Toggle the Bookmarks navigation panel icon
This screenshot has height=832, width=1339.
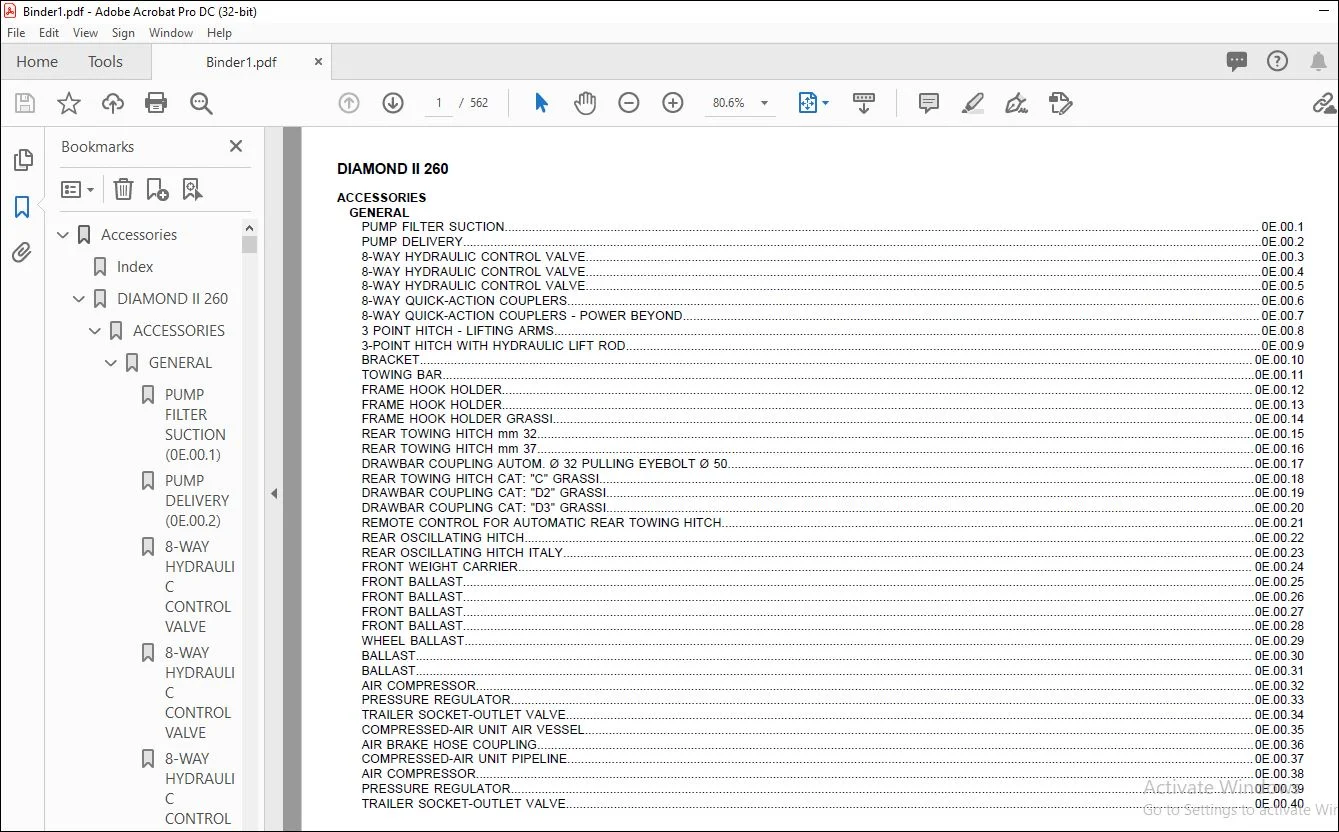coord(22,207)
